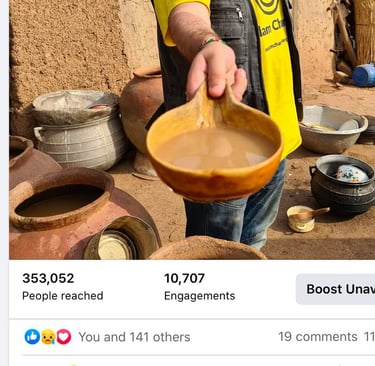This screenshot has height=366, width=375.
Task: Click the metal basin beside the vest
Action: click(334, 129)
